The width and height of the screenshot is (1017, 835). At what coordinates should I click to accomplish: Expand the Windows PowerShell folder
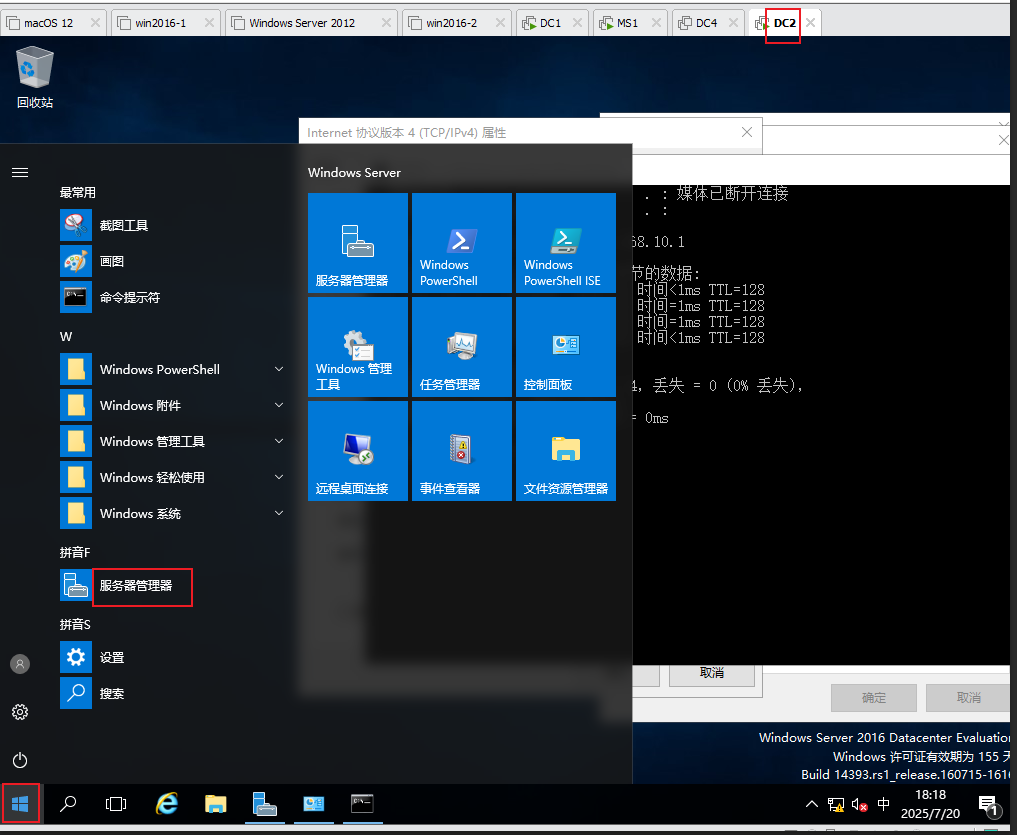[x=172, y=369]
